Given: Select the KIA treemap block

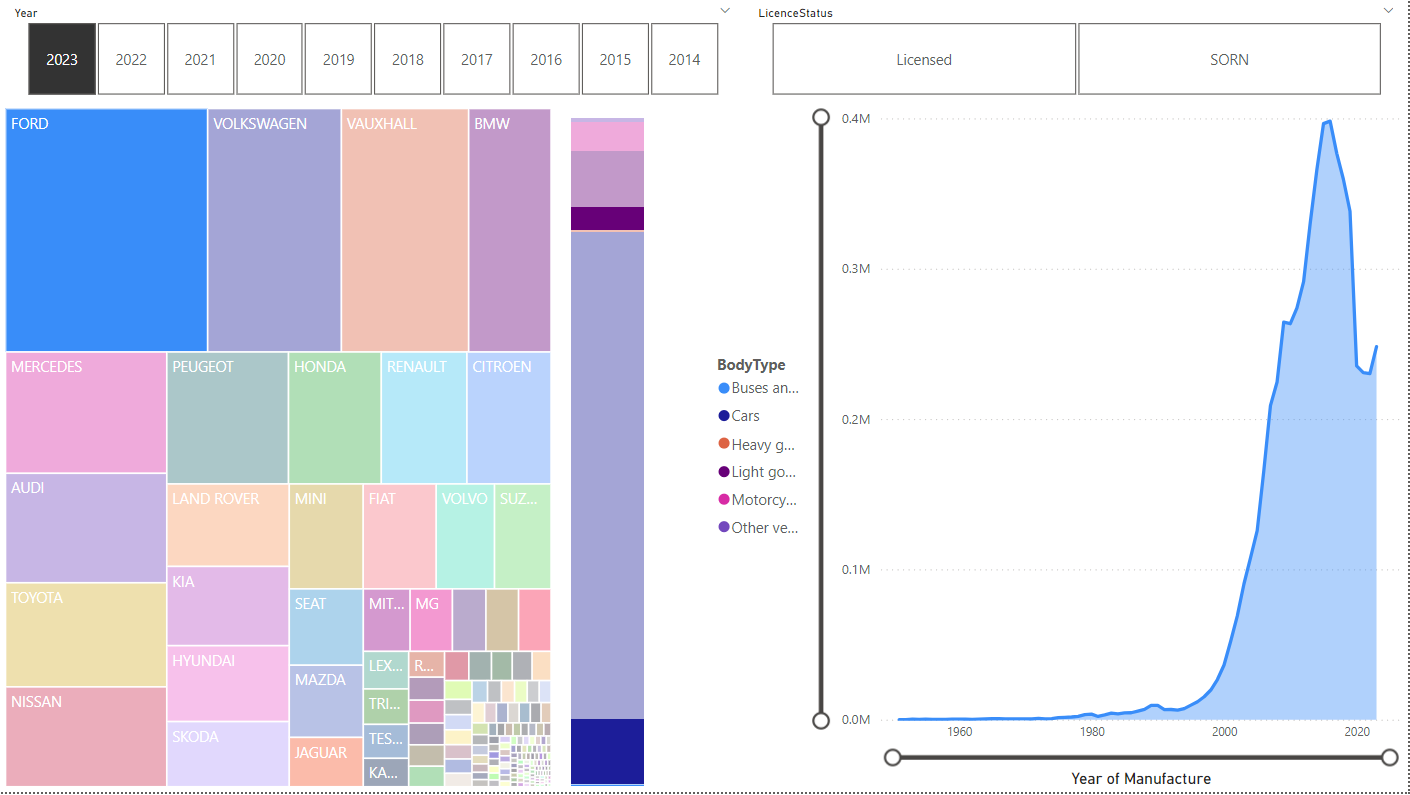Looking at the screenshot, I should (x=228, y=606).
